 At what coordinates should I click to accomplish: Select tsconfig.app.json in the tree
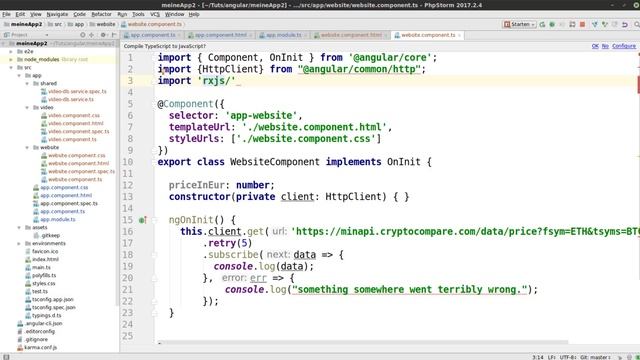point(53,300)
